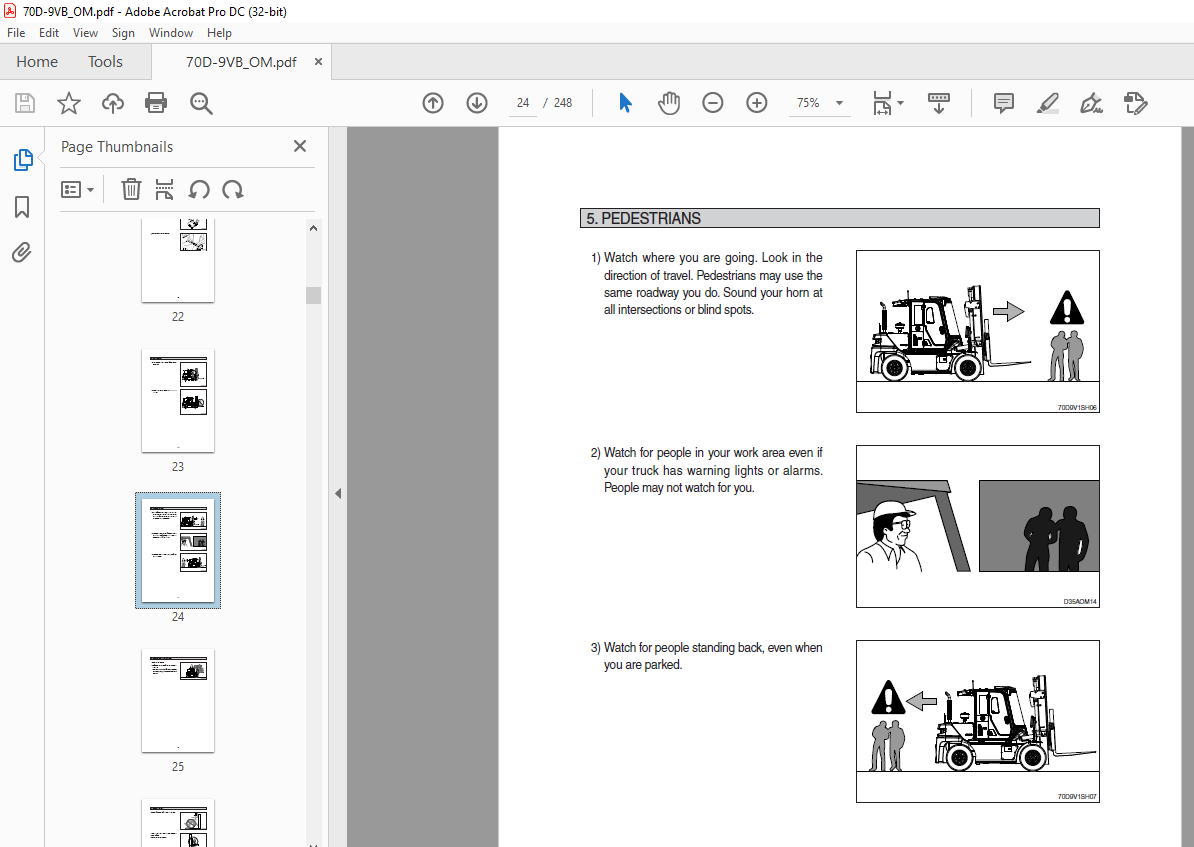Rotate selected page clockwise in thumbnails
This screenshot has width=1194, height=847.
(233, 190)
